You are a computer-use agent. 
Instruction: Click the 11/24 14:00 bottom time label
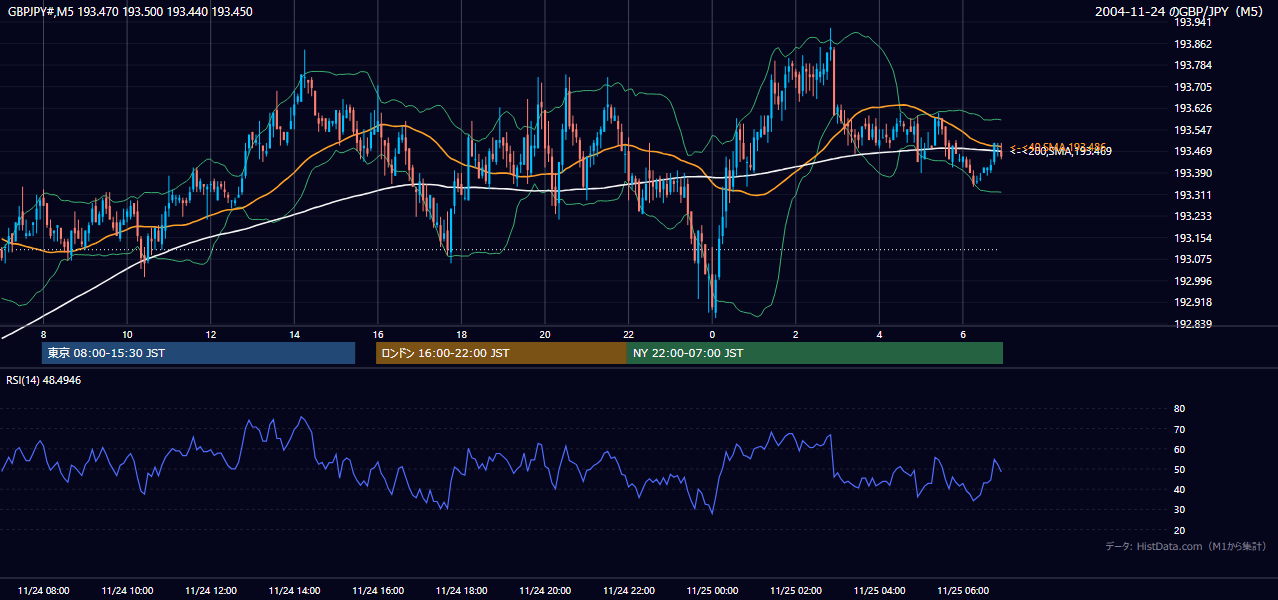tap(294, 591)
